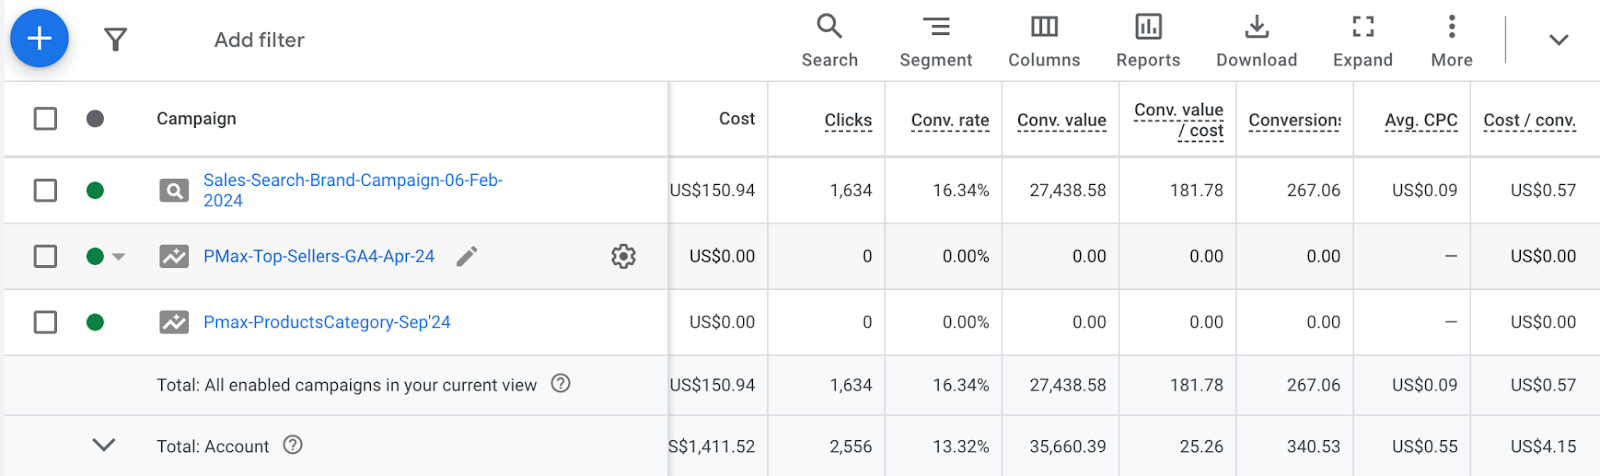Expand the table to full screen
Viewport: 1600px width, 476px height.
[x=1362, y=41]
